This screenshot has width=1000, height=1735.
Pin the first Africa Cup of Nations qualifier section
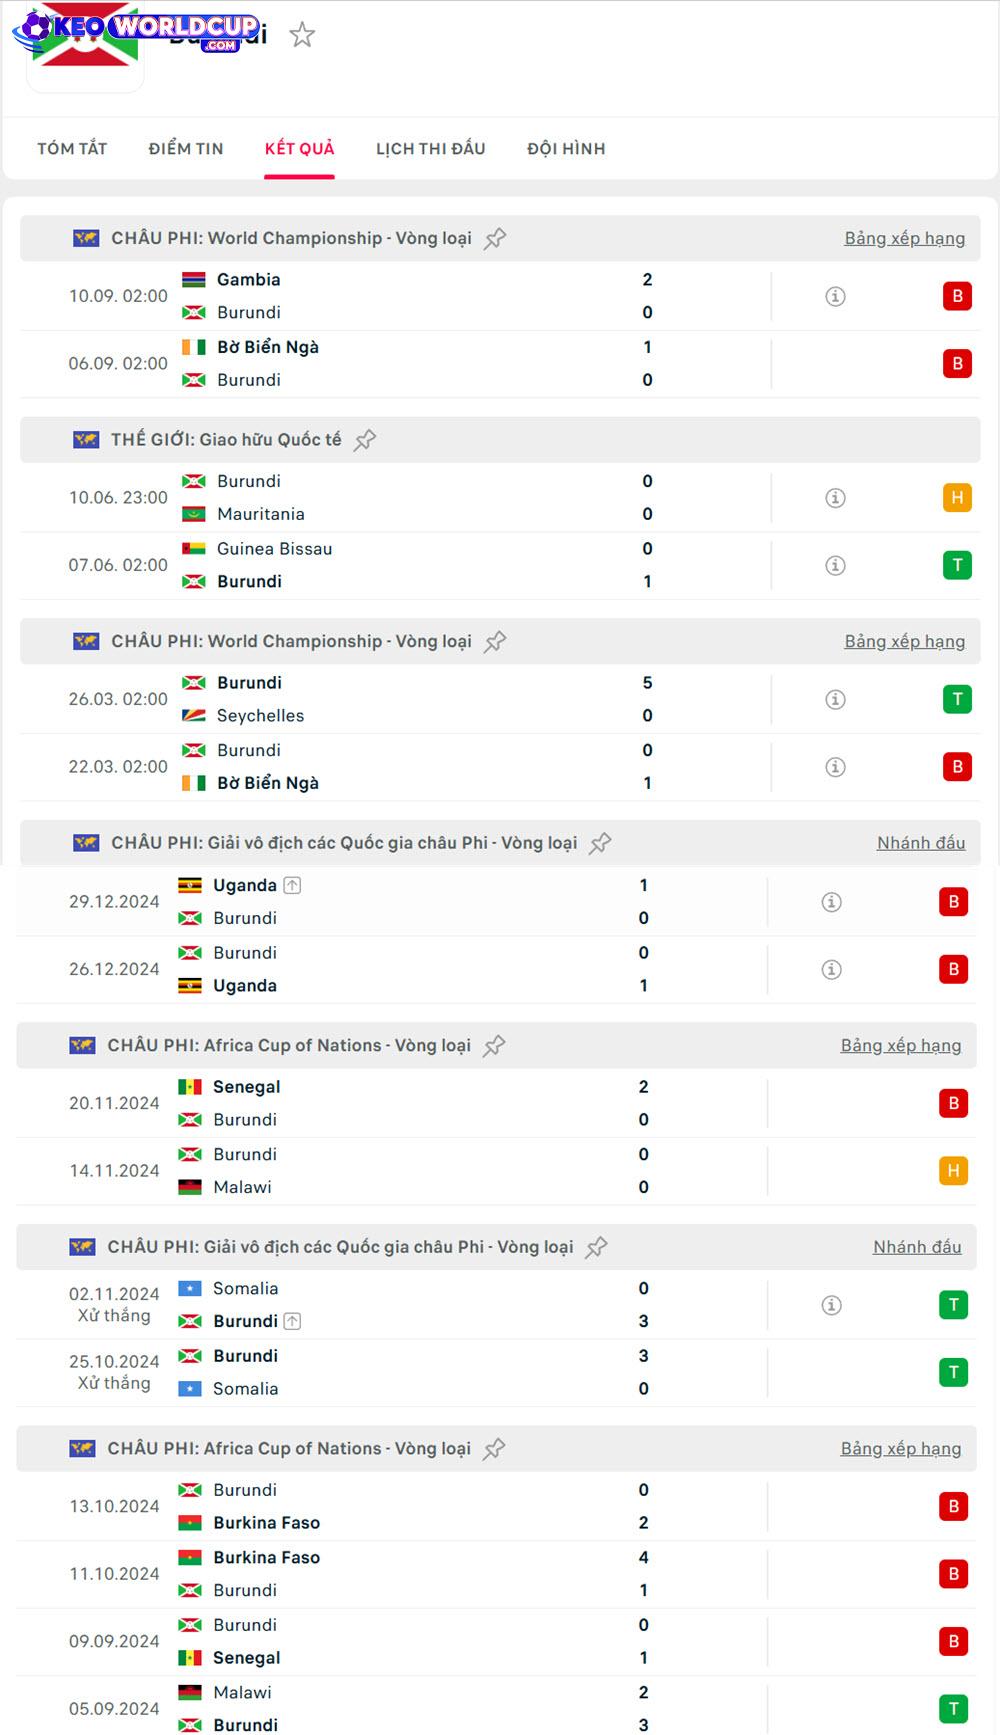[x=494, y=1046]
